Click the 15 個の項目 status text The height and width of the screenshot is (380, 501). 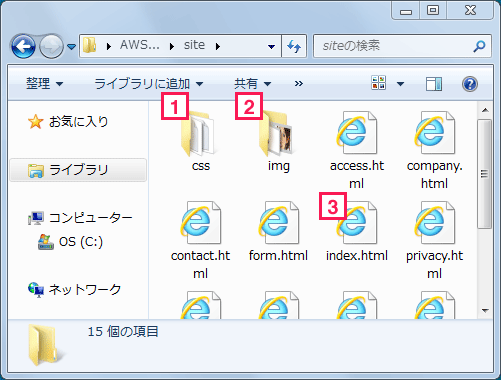[x=123, y=332]
